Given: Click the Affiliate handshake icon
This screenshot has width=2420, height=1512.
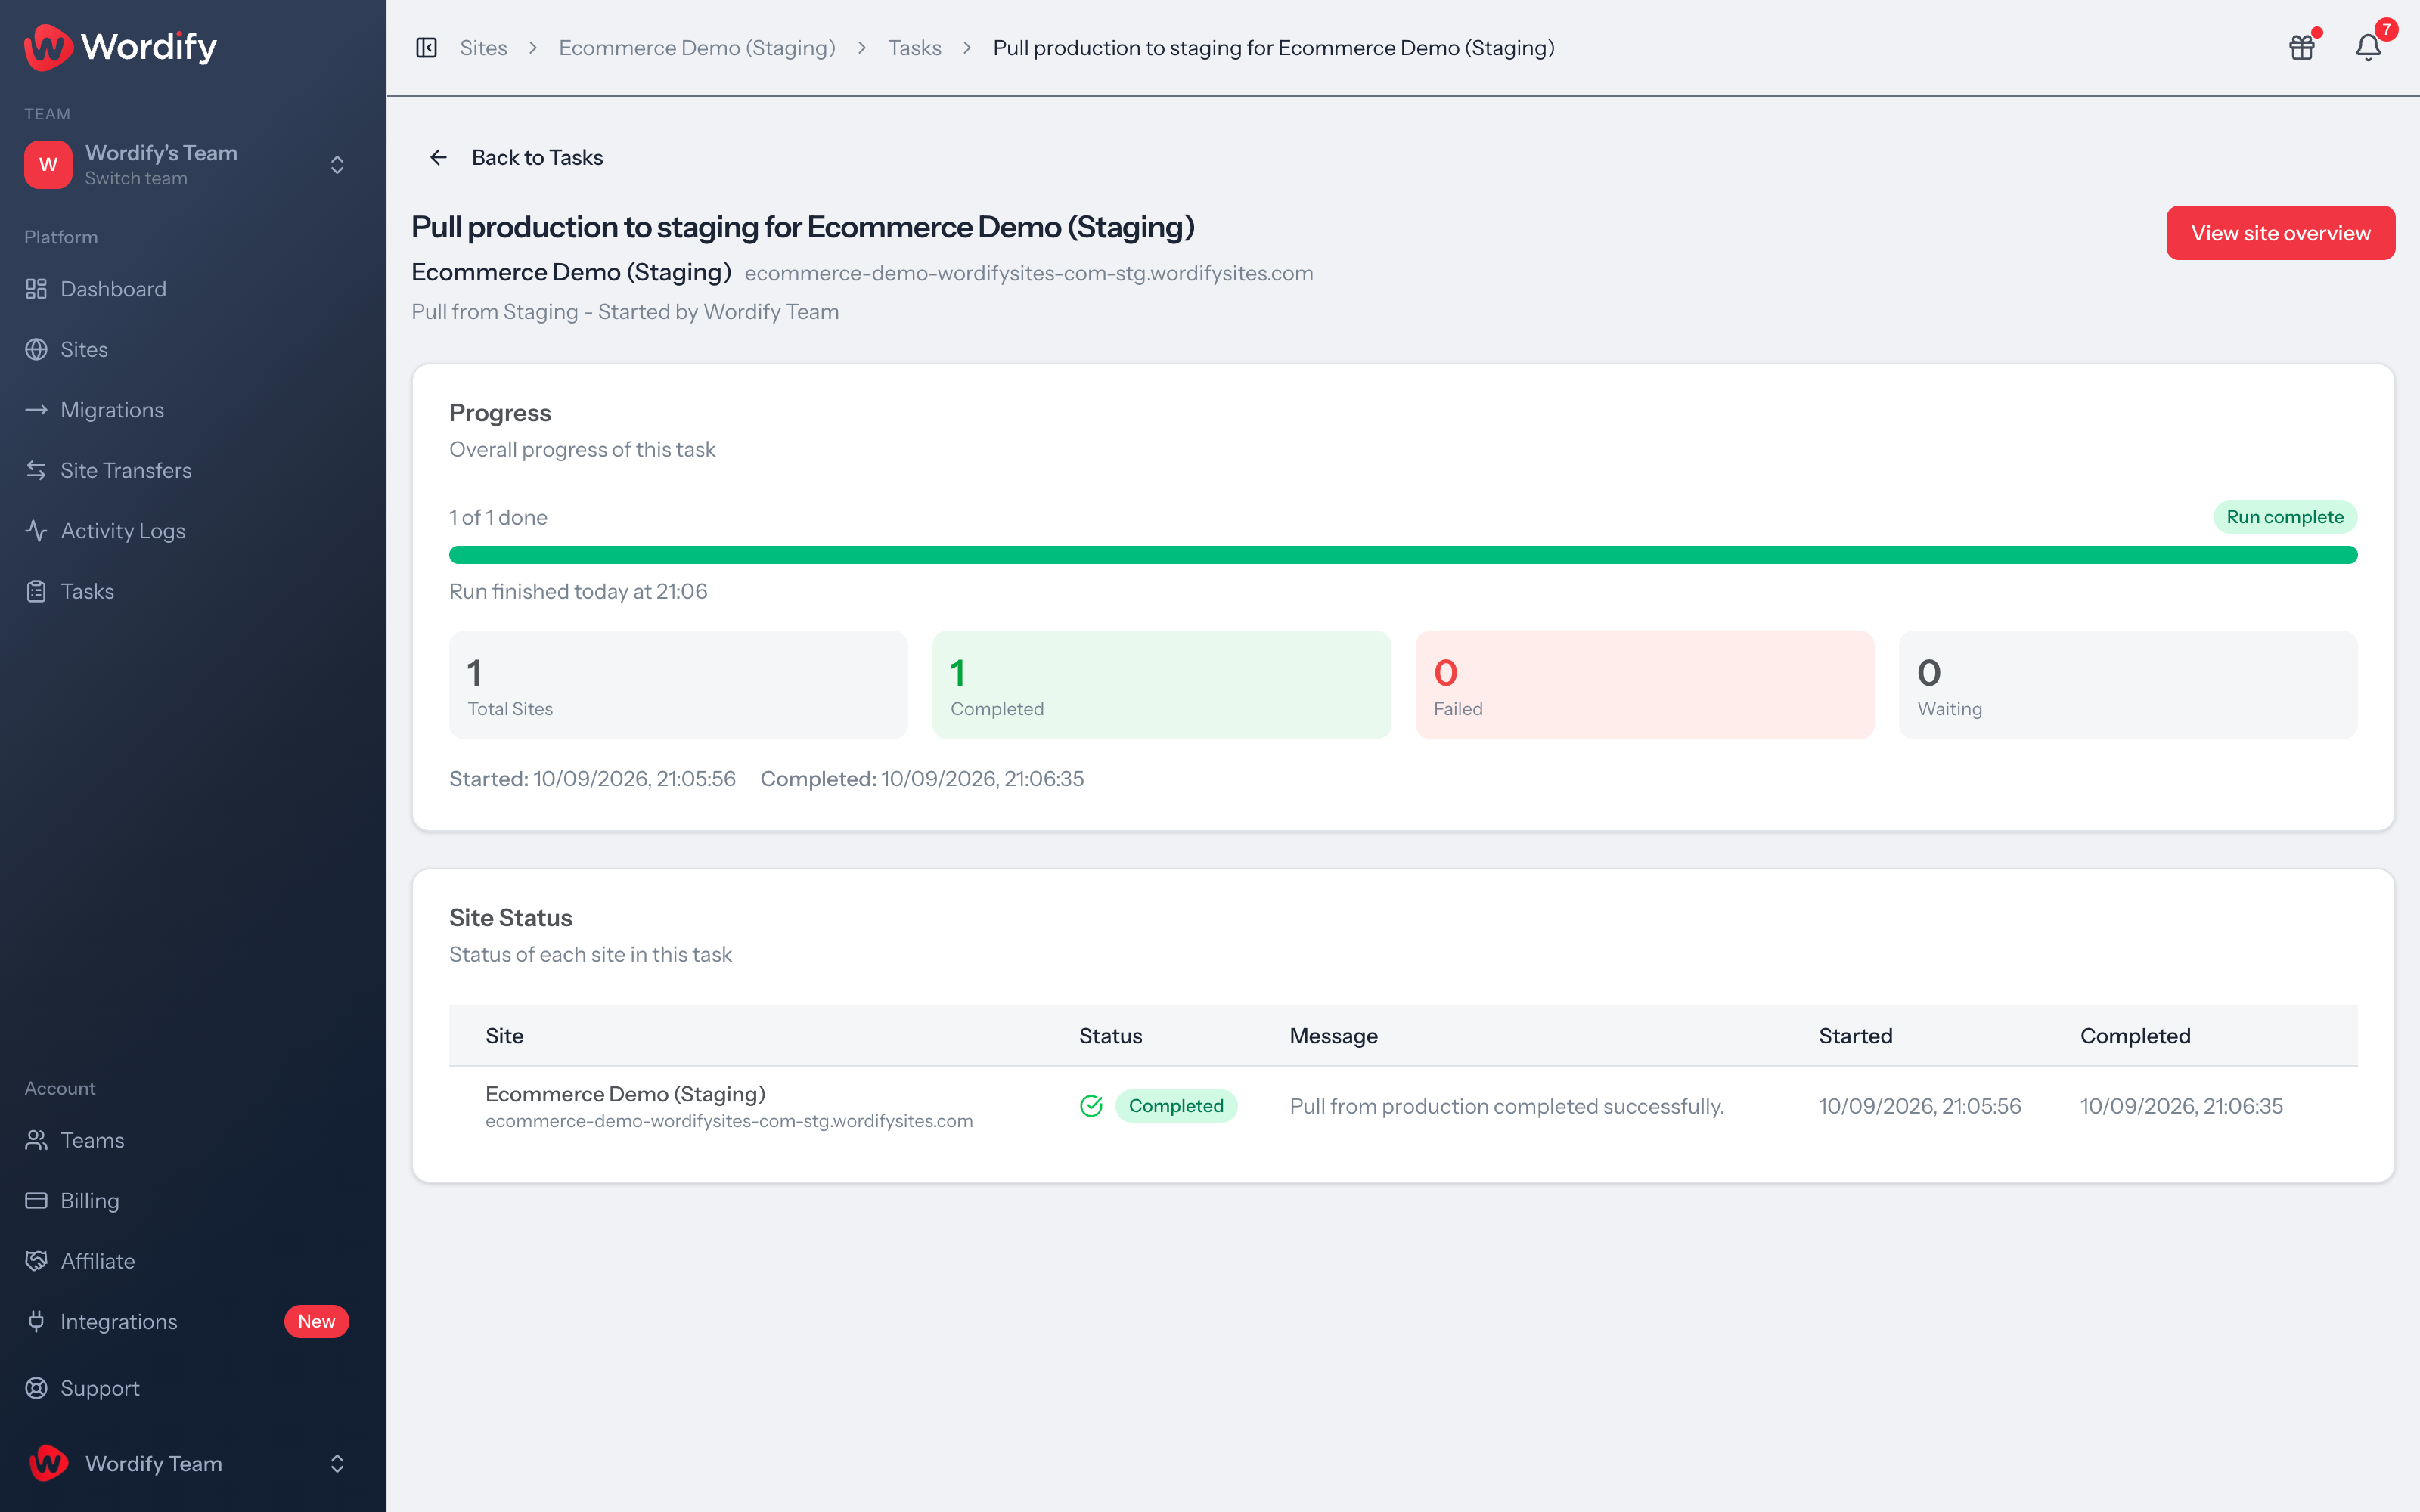Looking at the screenshot, I should [x=36, y=1261].
